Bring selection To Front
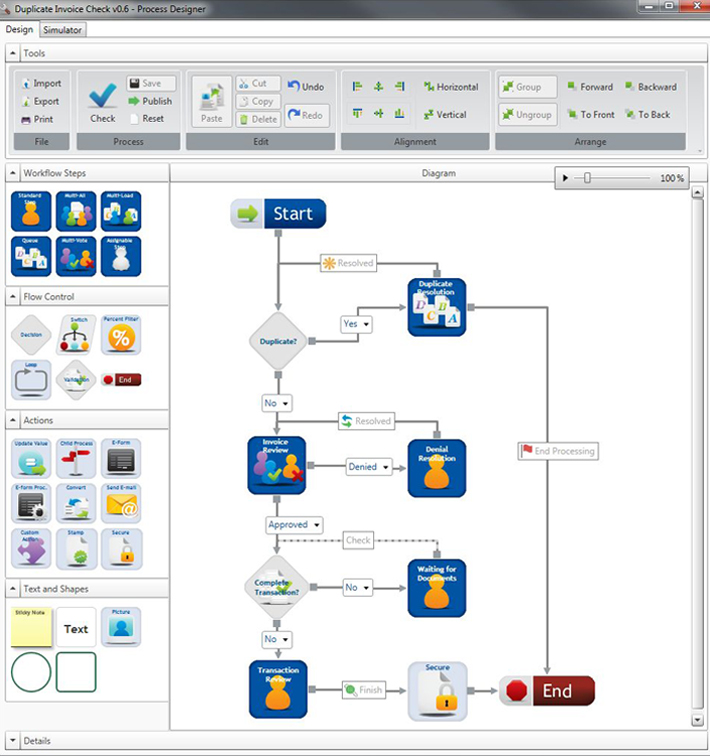 [x=591, y=115]
